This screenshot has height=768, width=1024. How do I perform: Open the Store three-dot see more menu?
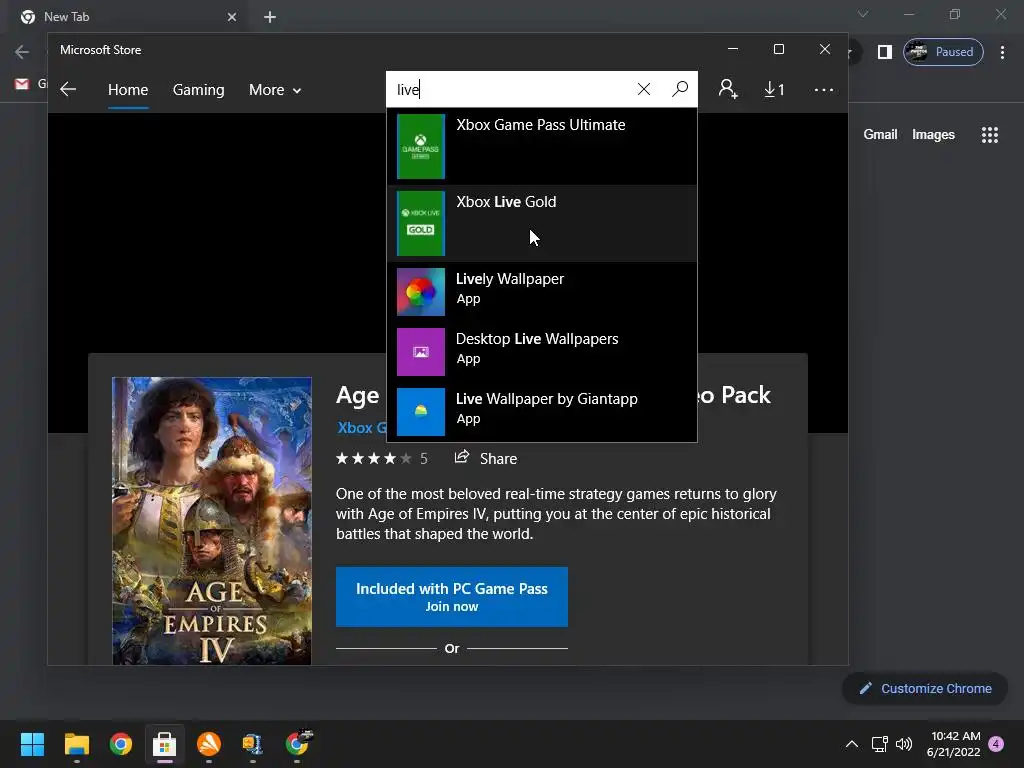[824, 89]
